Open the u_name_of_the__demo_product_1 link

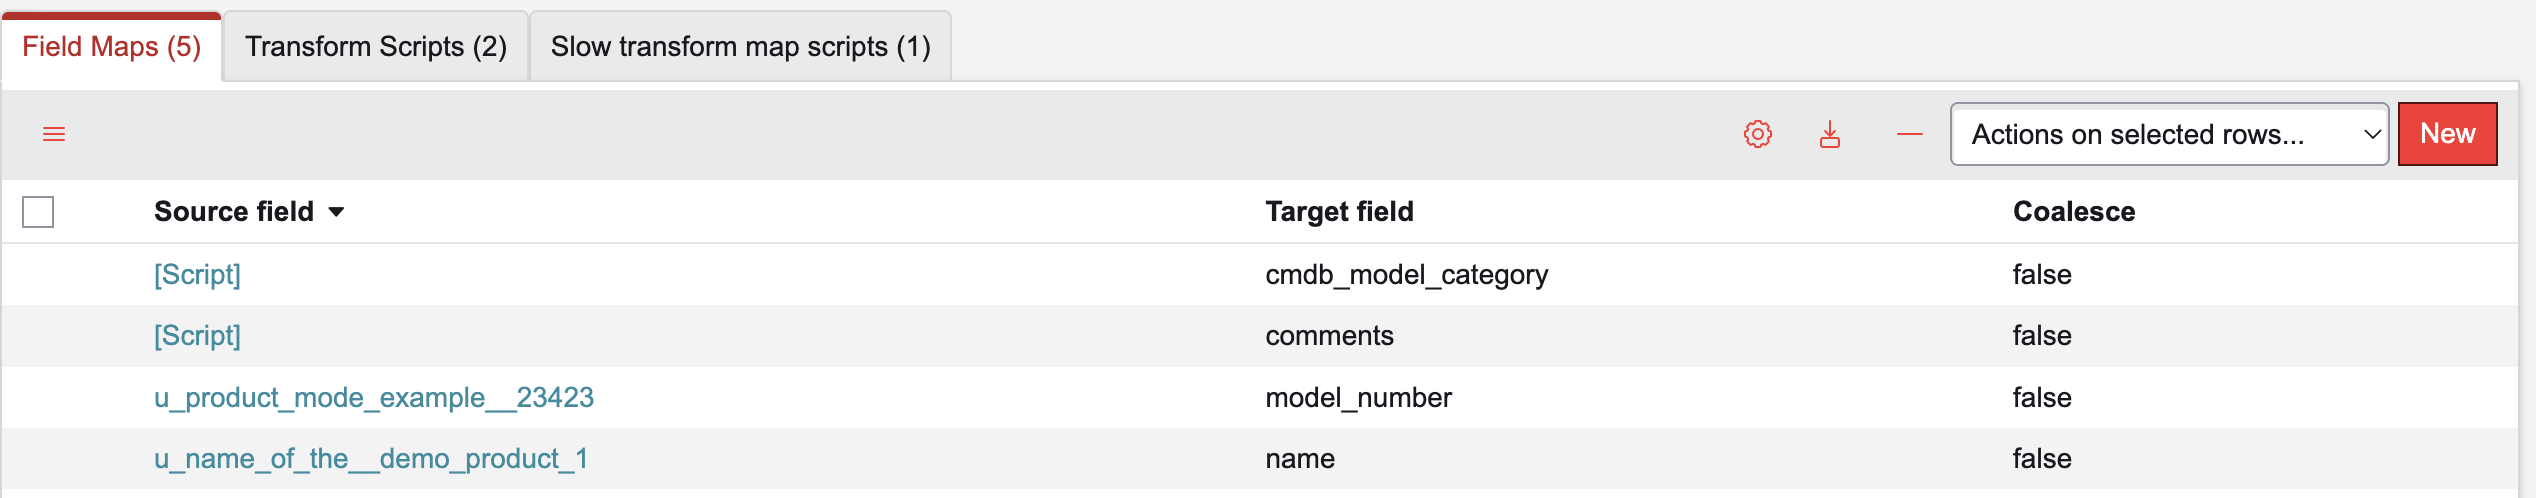[x=371, y=459]
